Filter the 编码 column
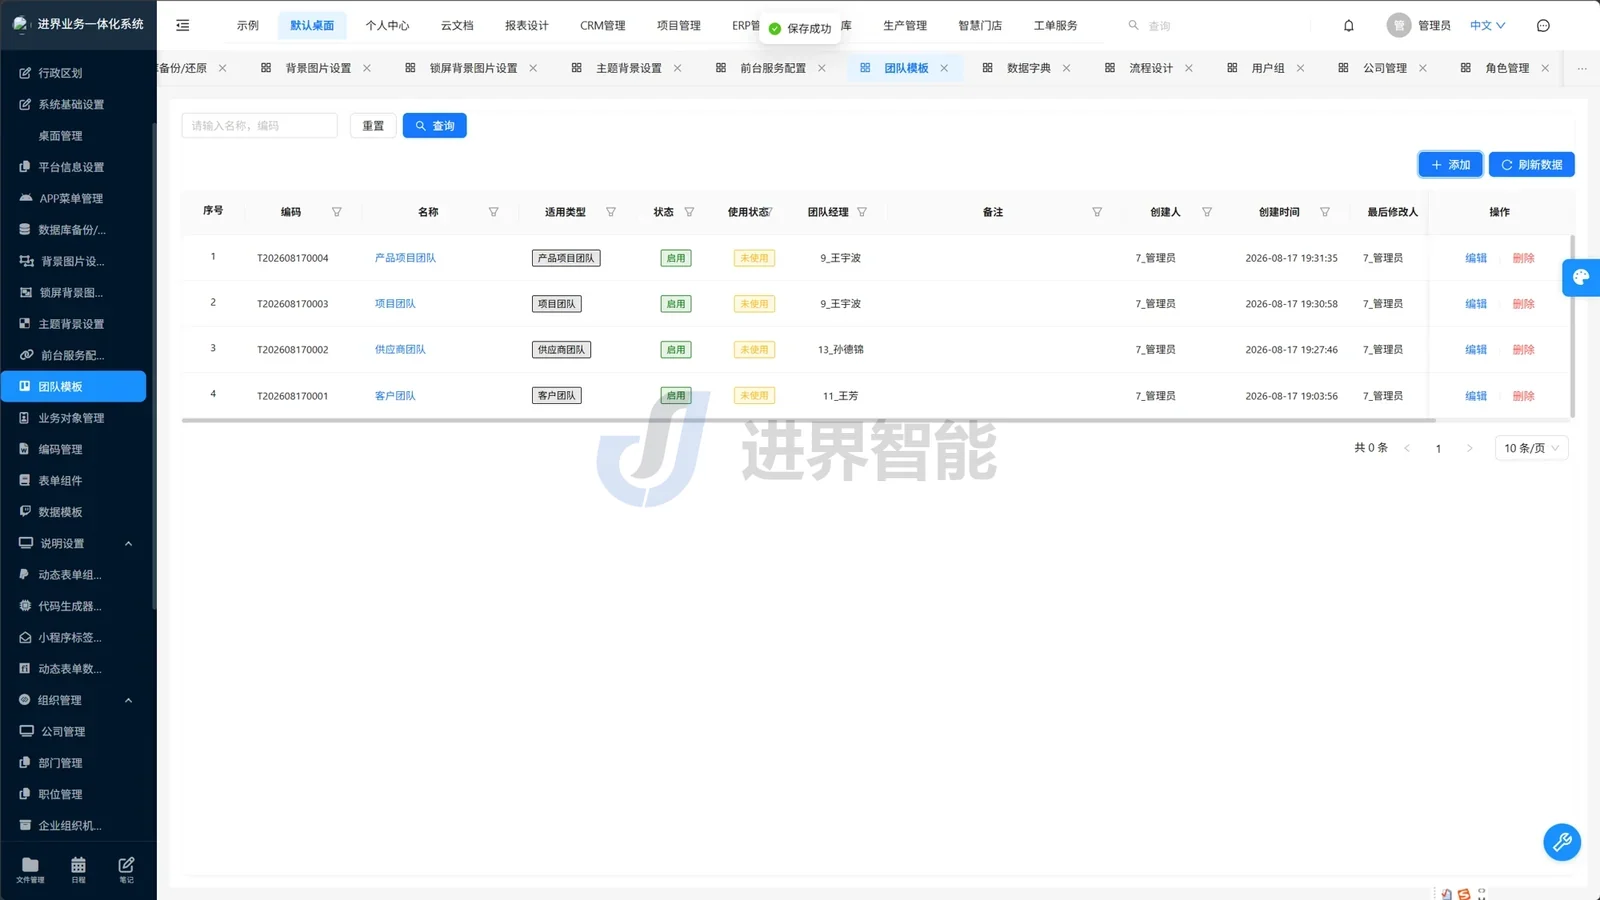Screen dimensions: 1600x900 (337, 212)
